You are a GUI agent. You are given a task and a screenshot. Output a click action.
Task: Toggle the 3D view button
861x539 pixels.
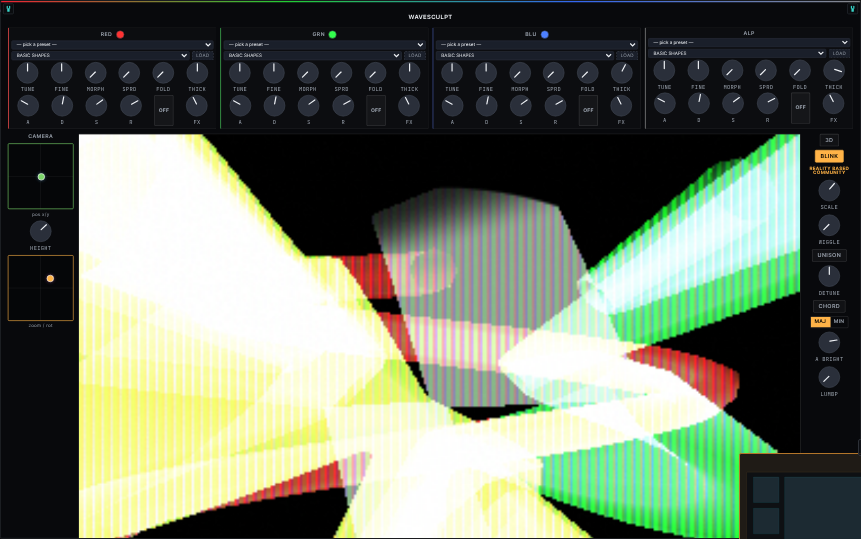pyautogui.click(x=829, y=140)
